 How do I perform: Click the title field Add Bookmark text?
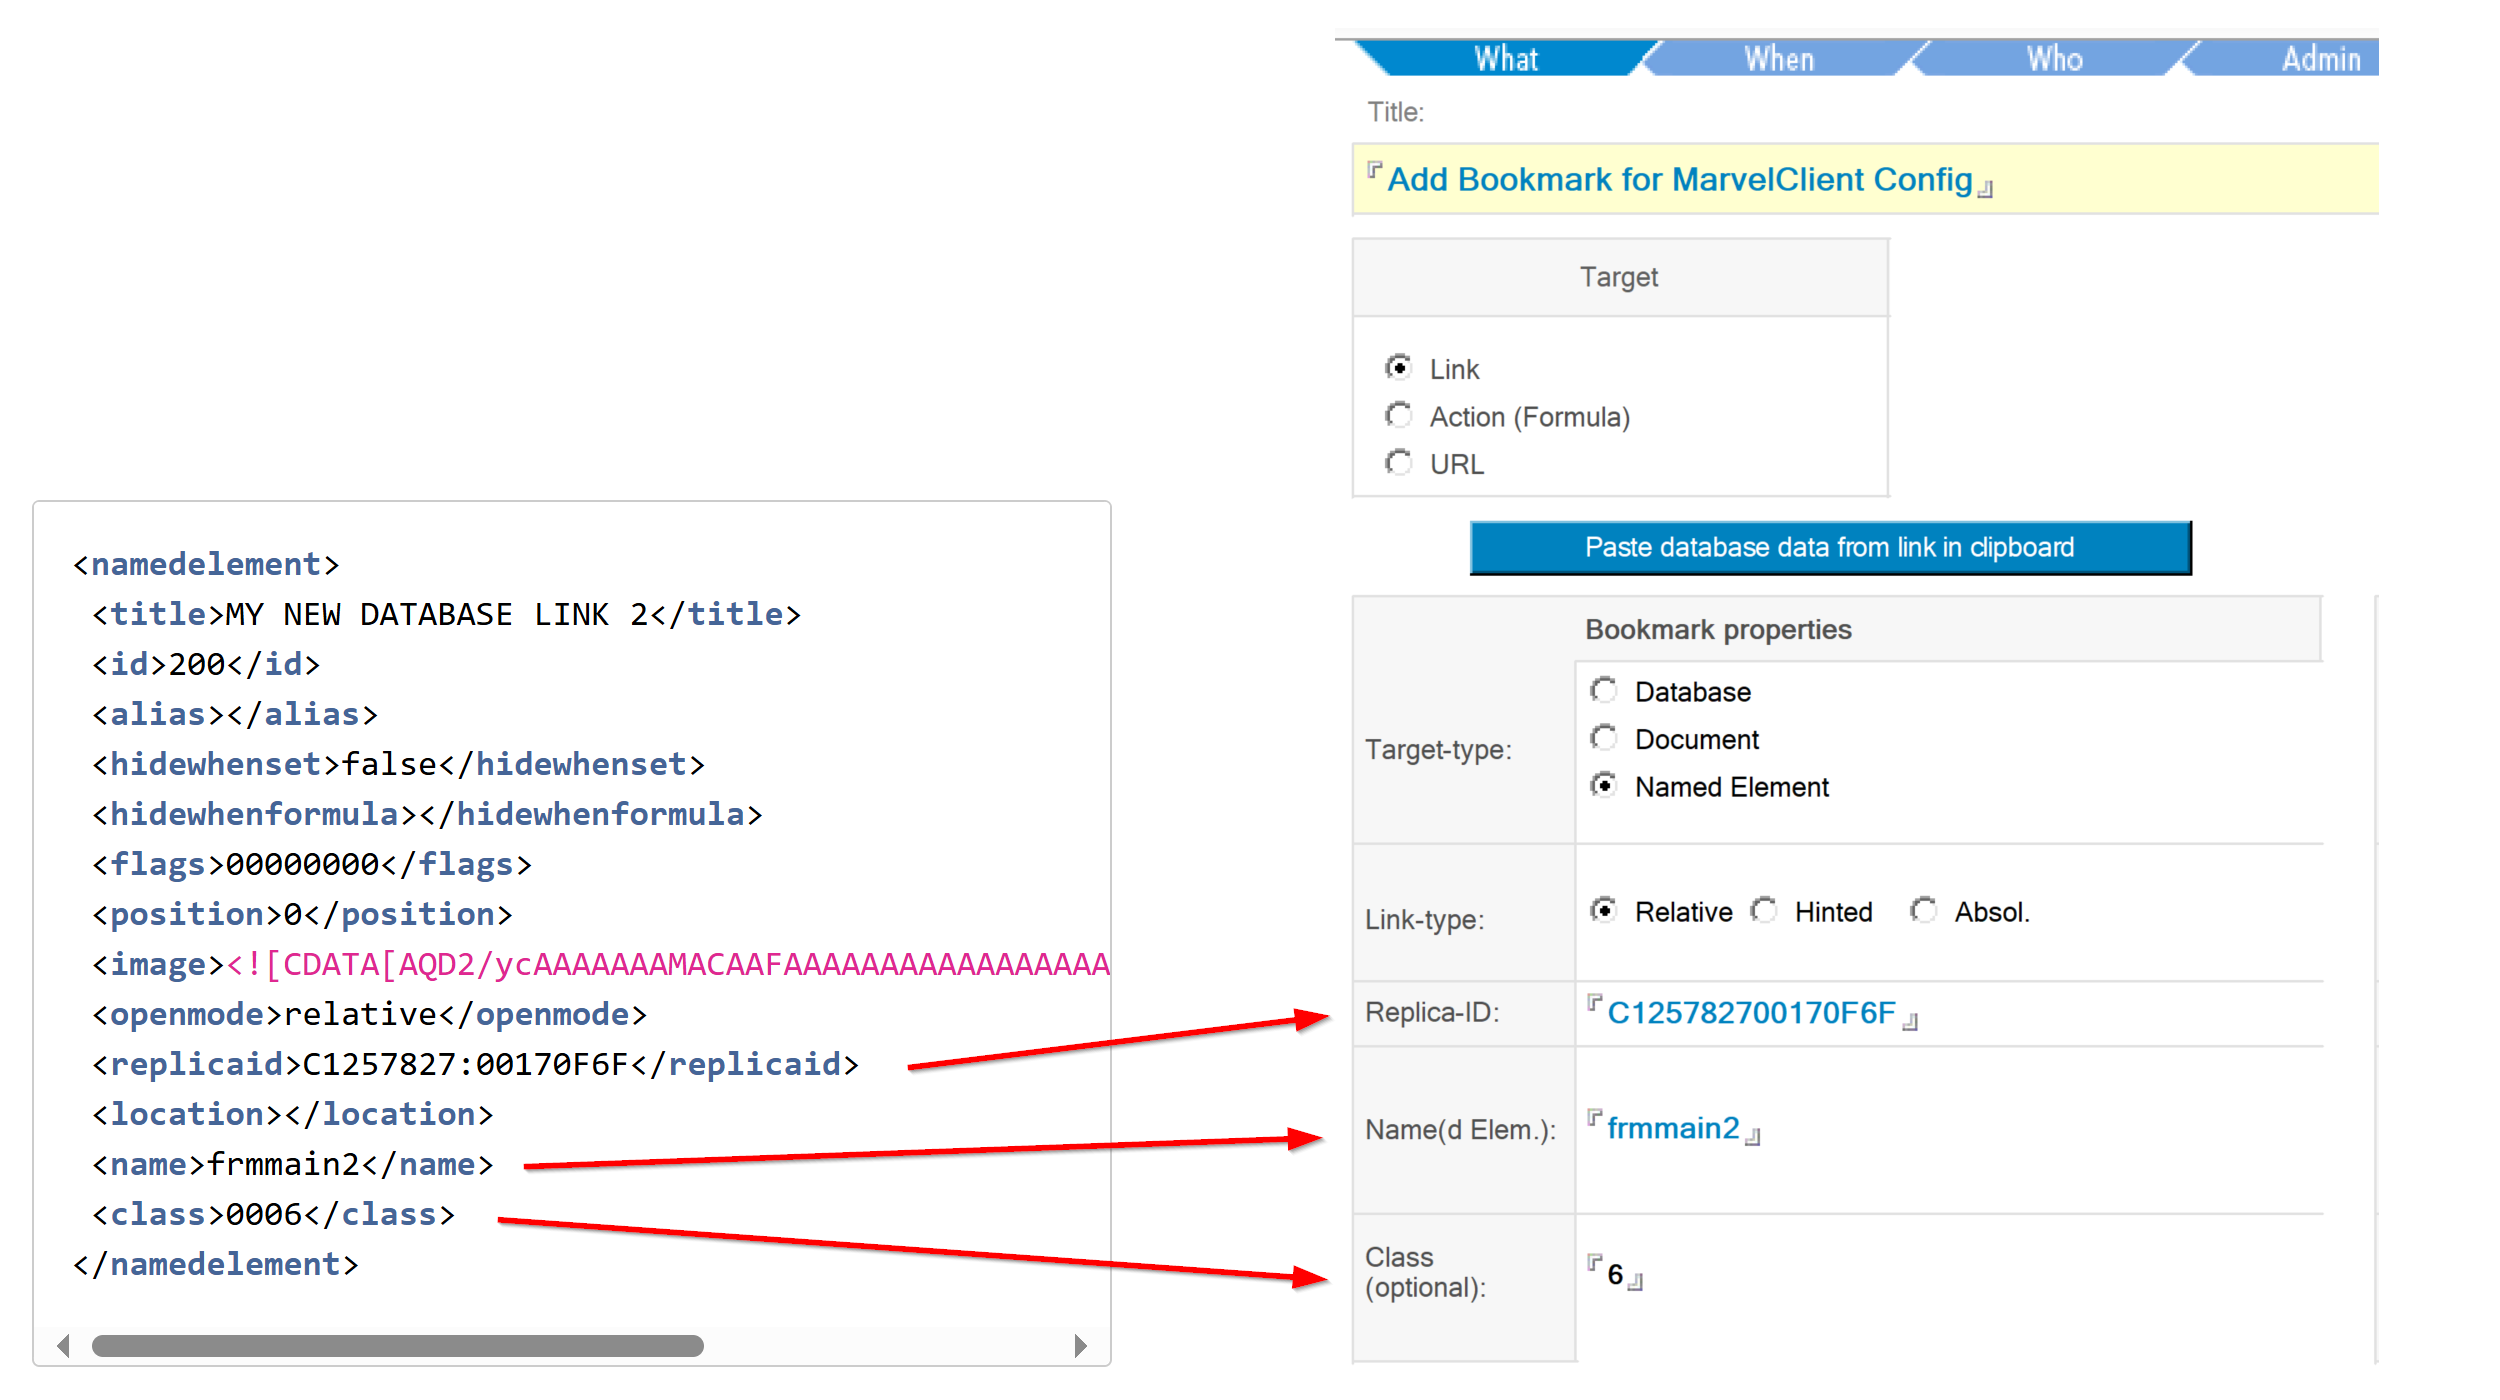click(x=1679, y=180)
